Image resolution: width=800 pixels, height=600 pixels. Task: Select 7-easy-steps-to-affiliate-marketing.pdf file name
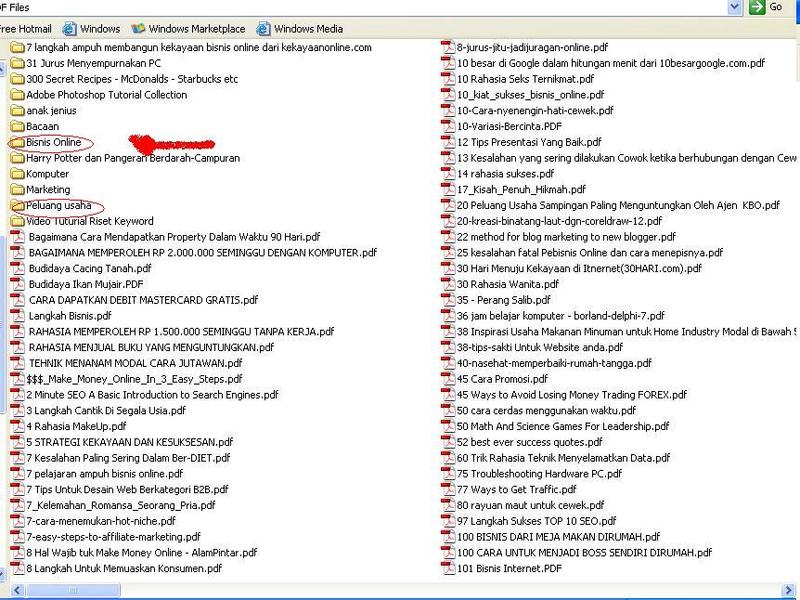click(113, 537)
